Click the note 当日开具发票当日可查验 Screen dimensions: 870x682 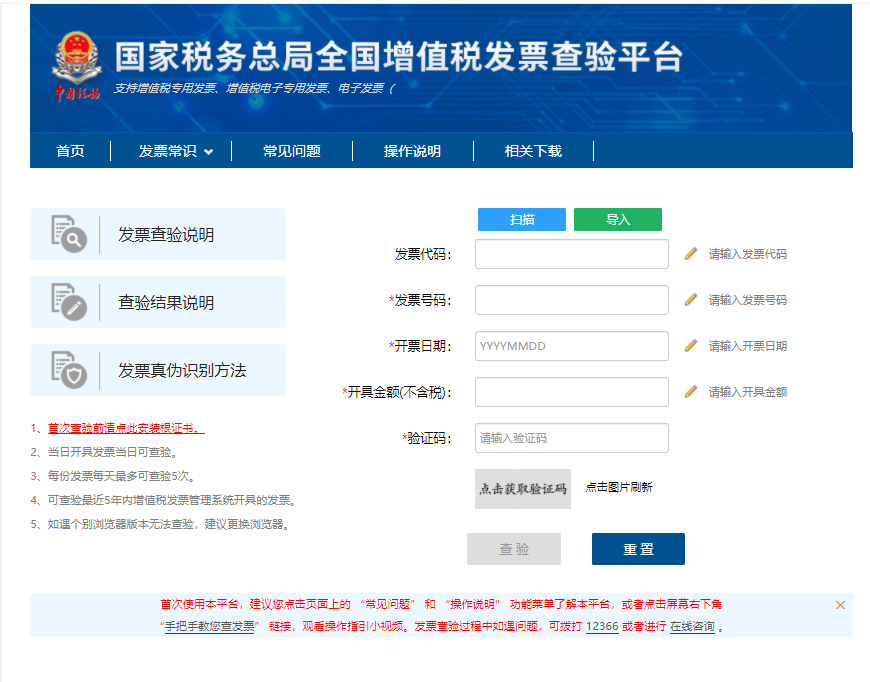(104, 452)
